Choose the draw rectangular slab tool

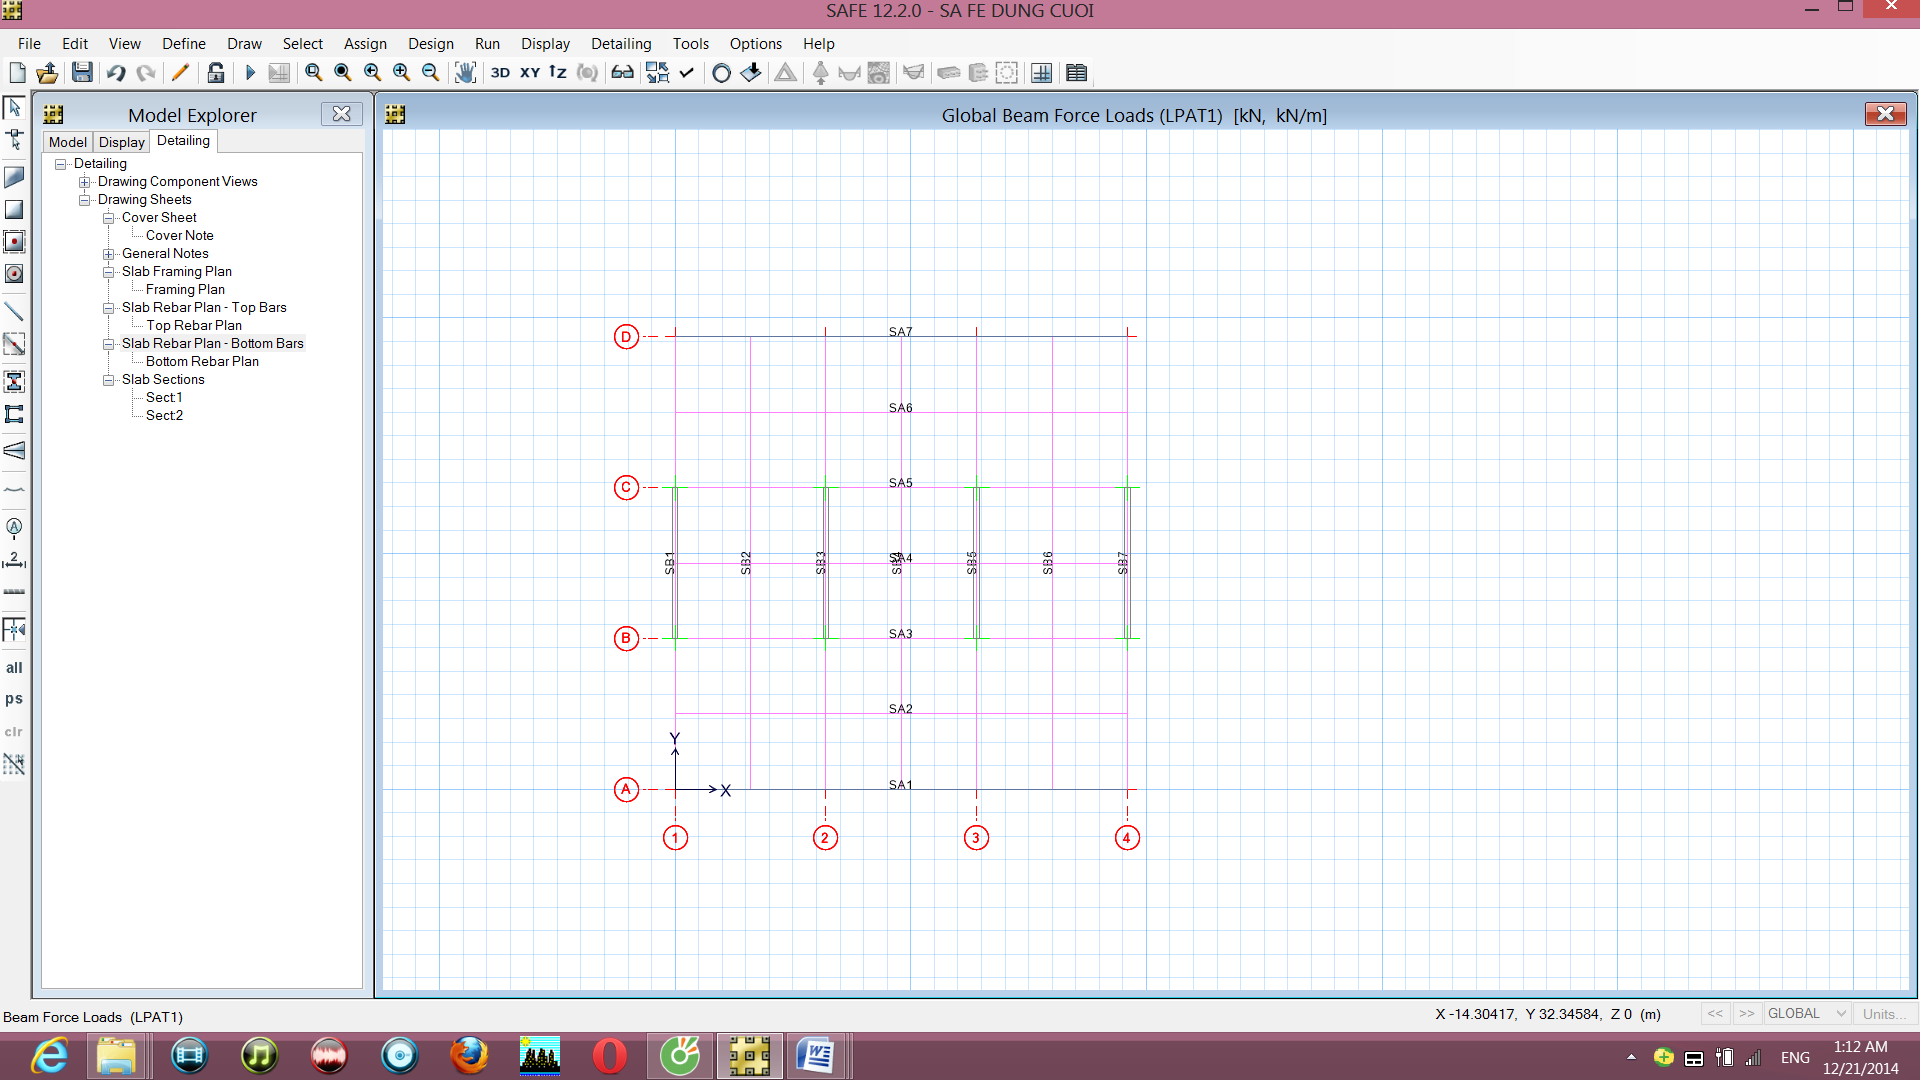click(14, 209)
